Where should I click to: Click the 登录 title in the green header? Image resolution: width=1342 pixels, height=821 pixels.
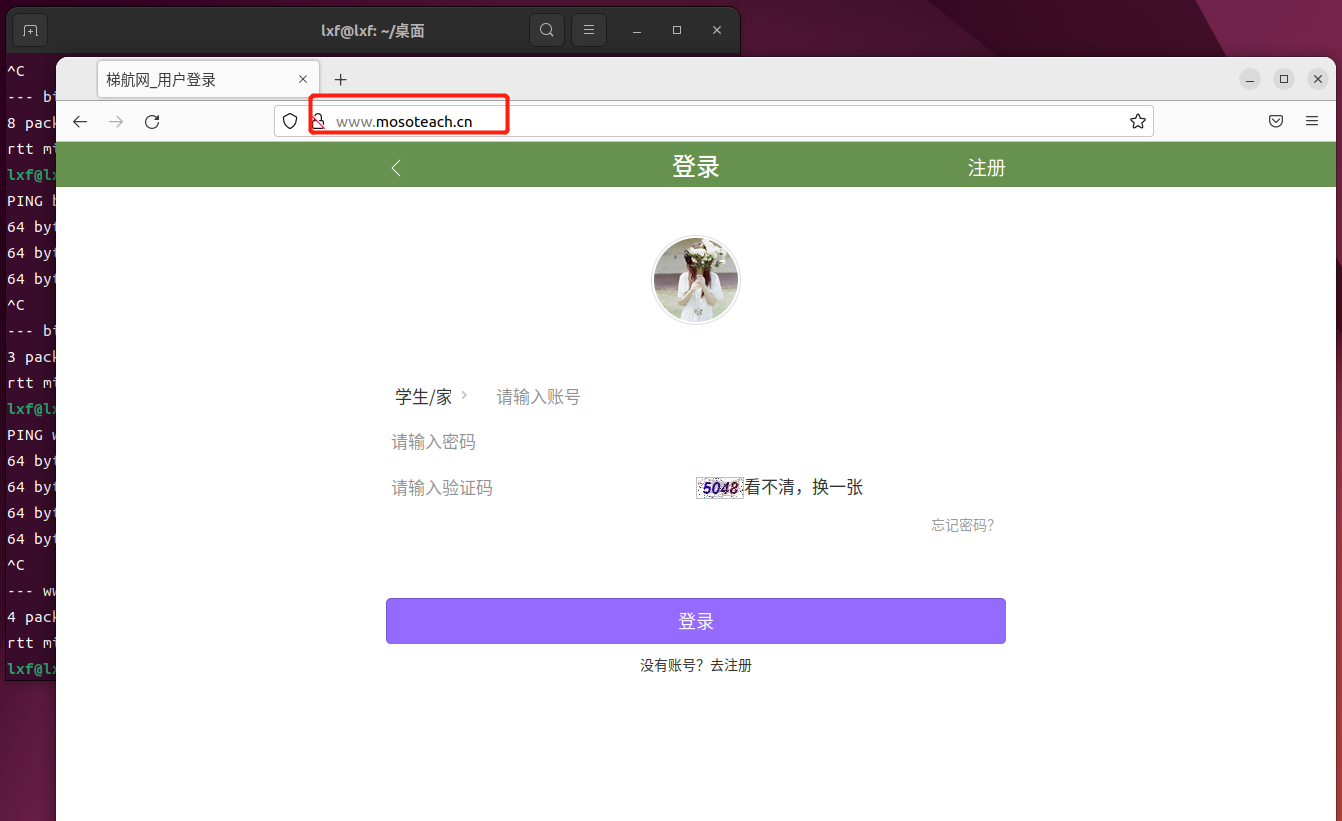(x=696, y=167)
